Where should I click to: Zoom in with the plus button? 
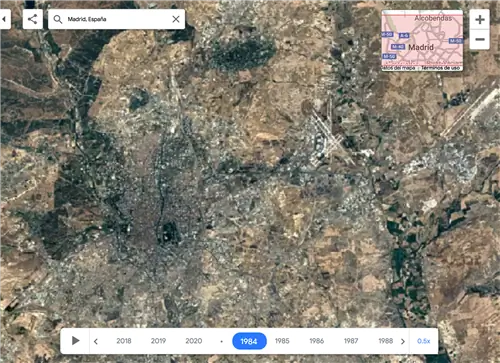(x=480, y=19)
